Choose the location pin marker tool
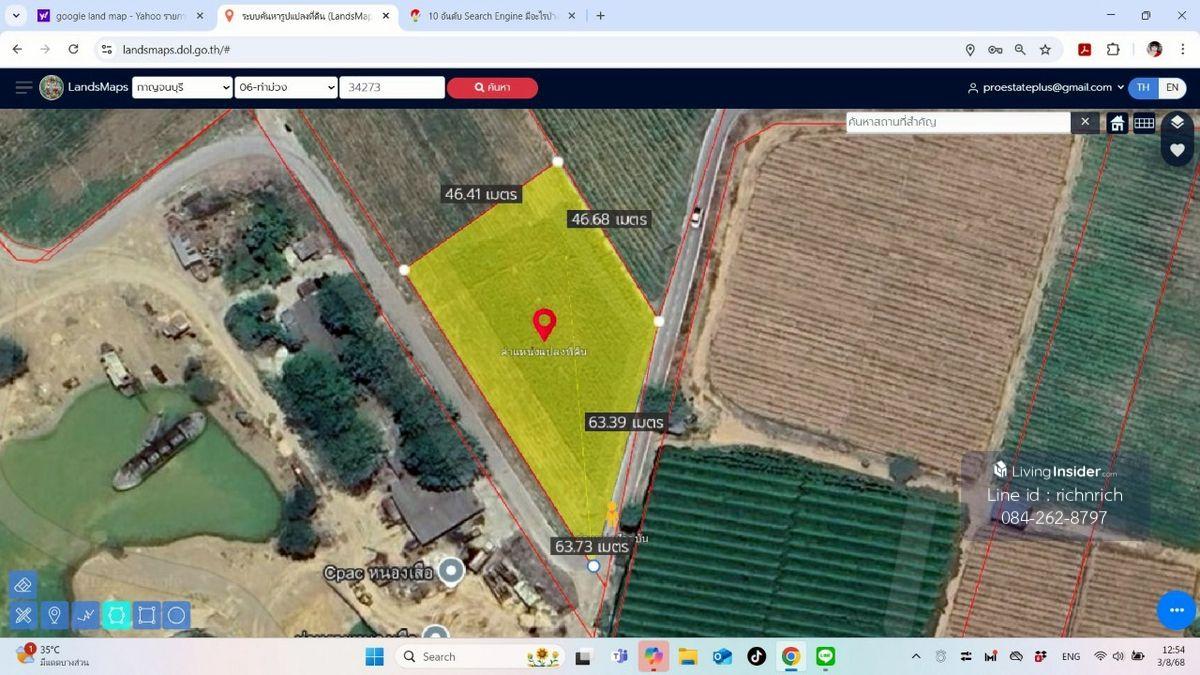 [55, 615]
